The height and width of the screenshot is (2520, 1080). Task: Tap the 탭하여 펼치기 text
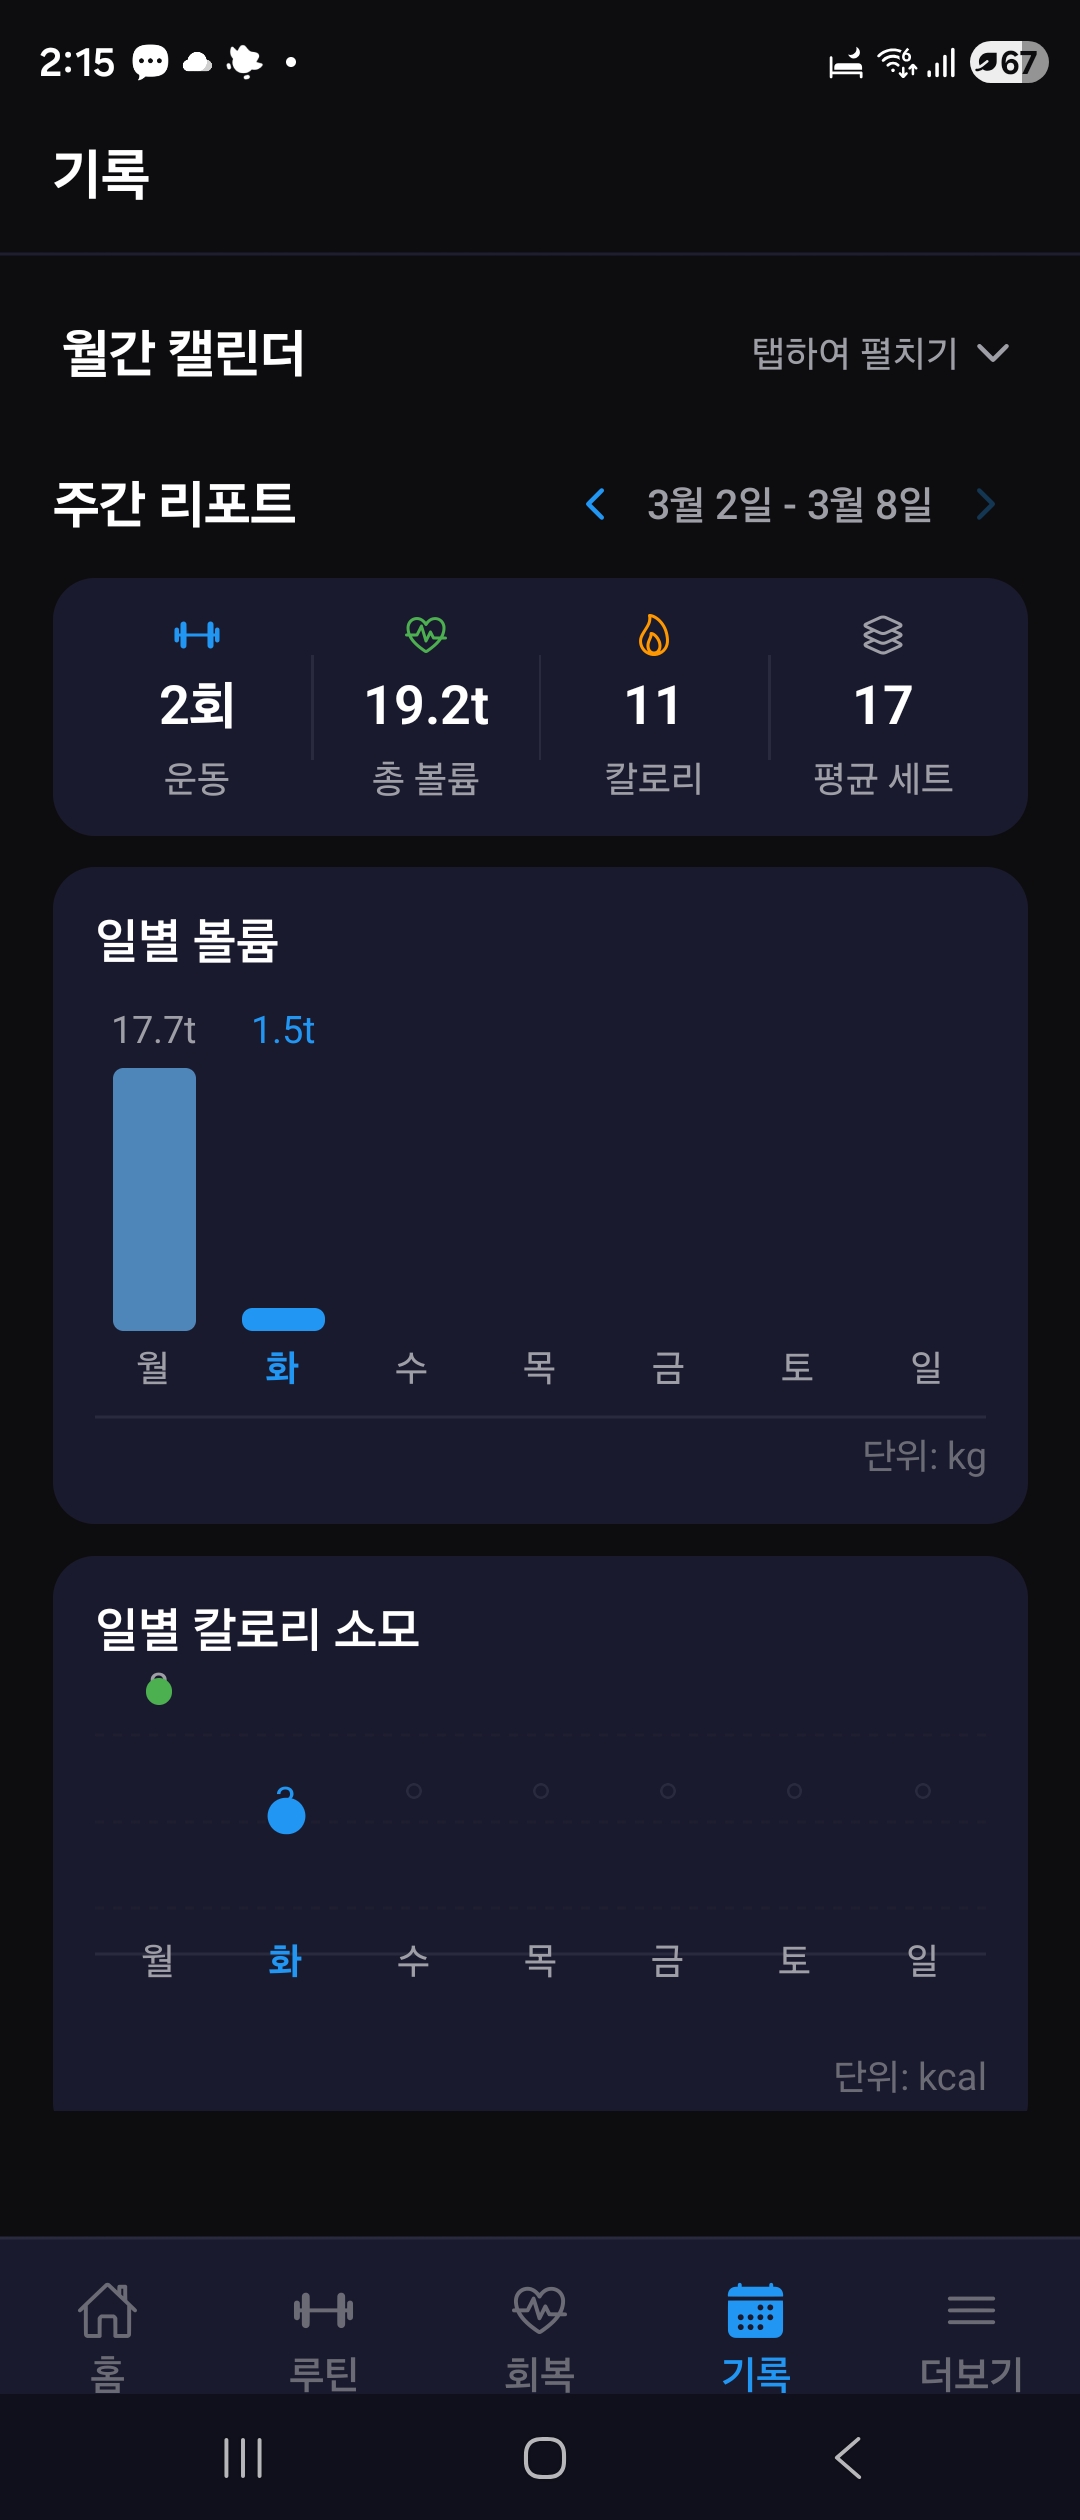coord(855,353)
